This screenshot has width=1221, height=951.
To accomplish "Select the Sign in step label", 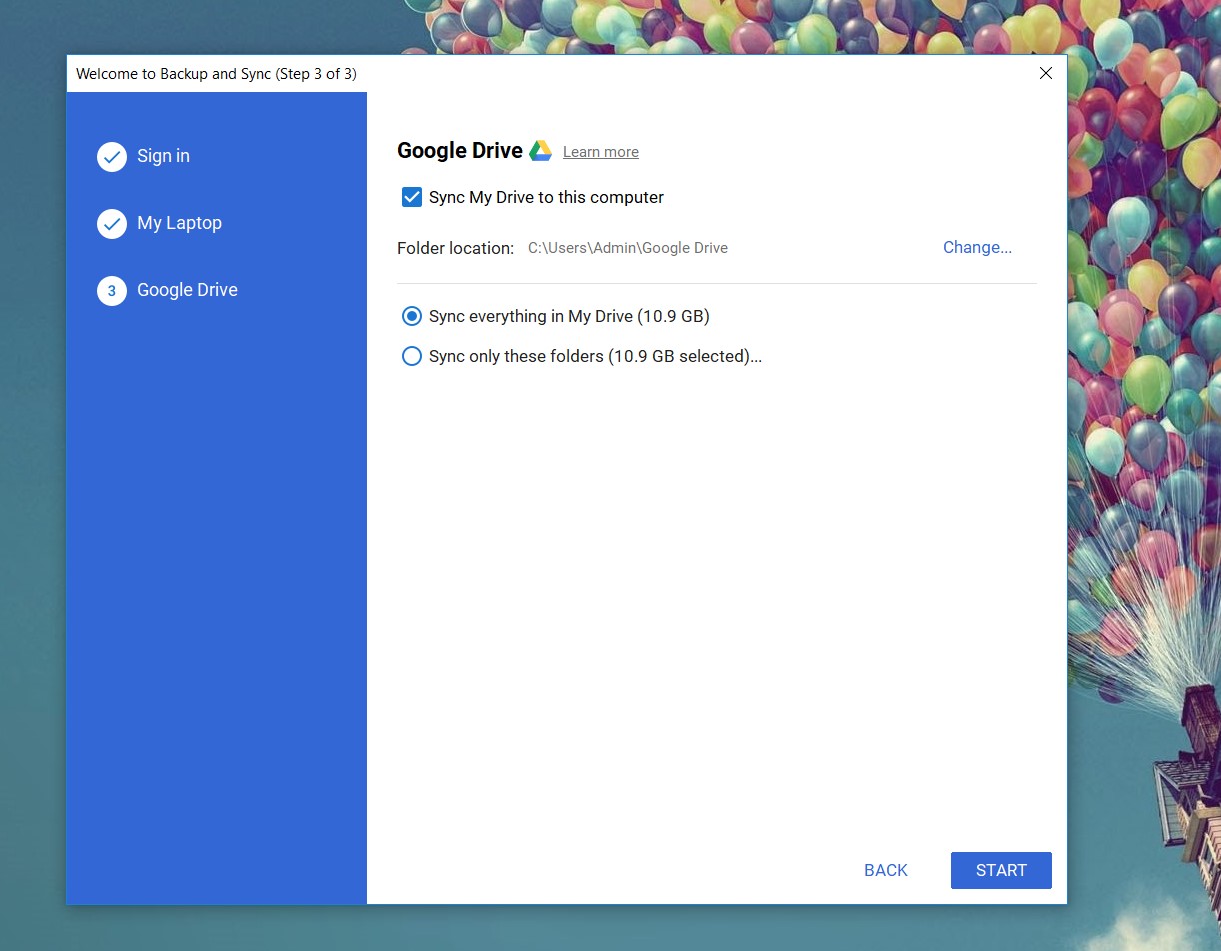I will [163, 156].
